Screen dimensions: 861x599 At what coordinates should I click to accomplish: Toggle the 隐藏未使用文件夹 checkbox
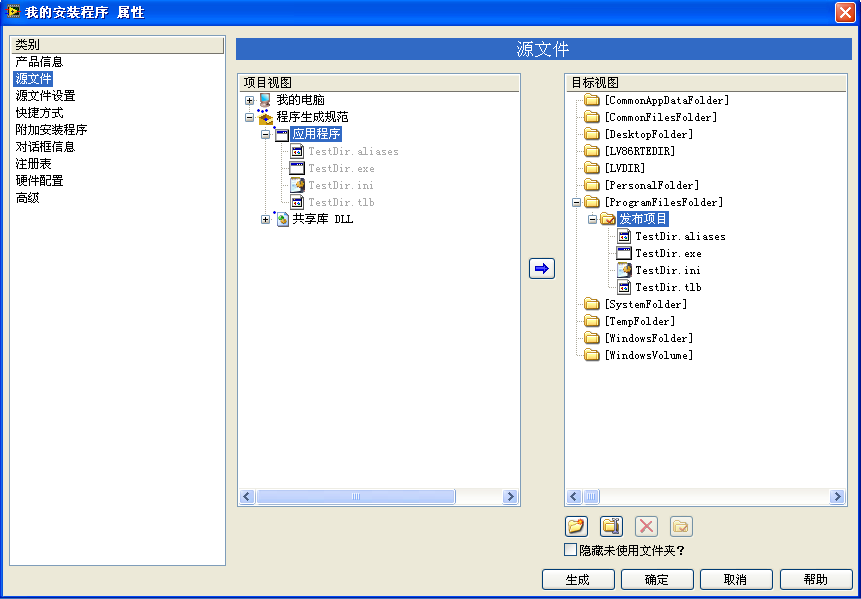coord(571,550)
